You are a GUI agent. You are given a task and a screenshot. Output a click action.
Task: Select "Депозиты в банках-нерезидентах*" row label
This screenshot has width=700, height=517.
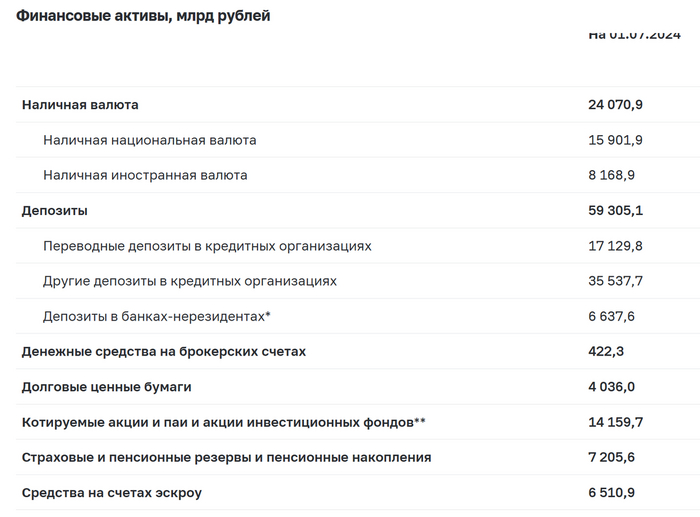[157, 316]
